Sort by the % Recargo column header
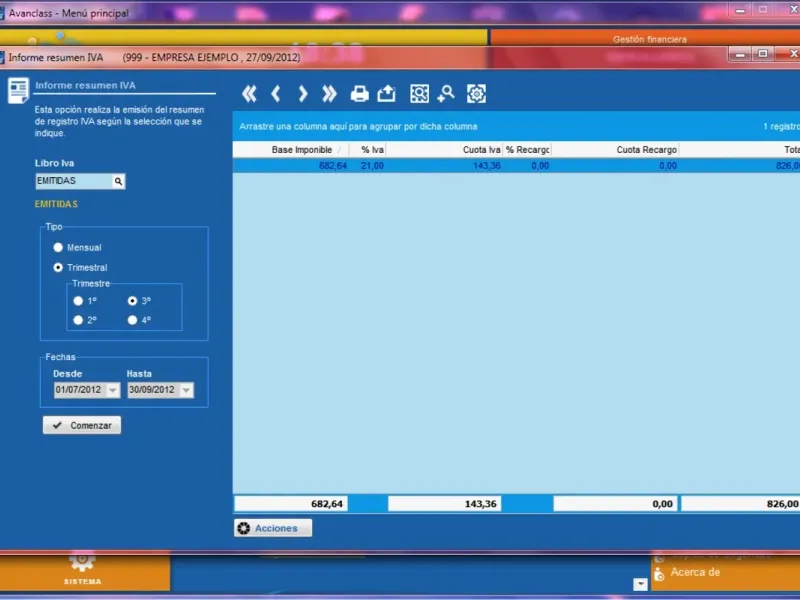The image size is (800, 600). point(527,149)
